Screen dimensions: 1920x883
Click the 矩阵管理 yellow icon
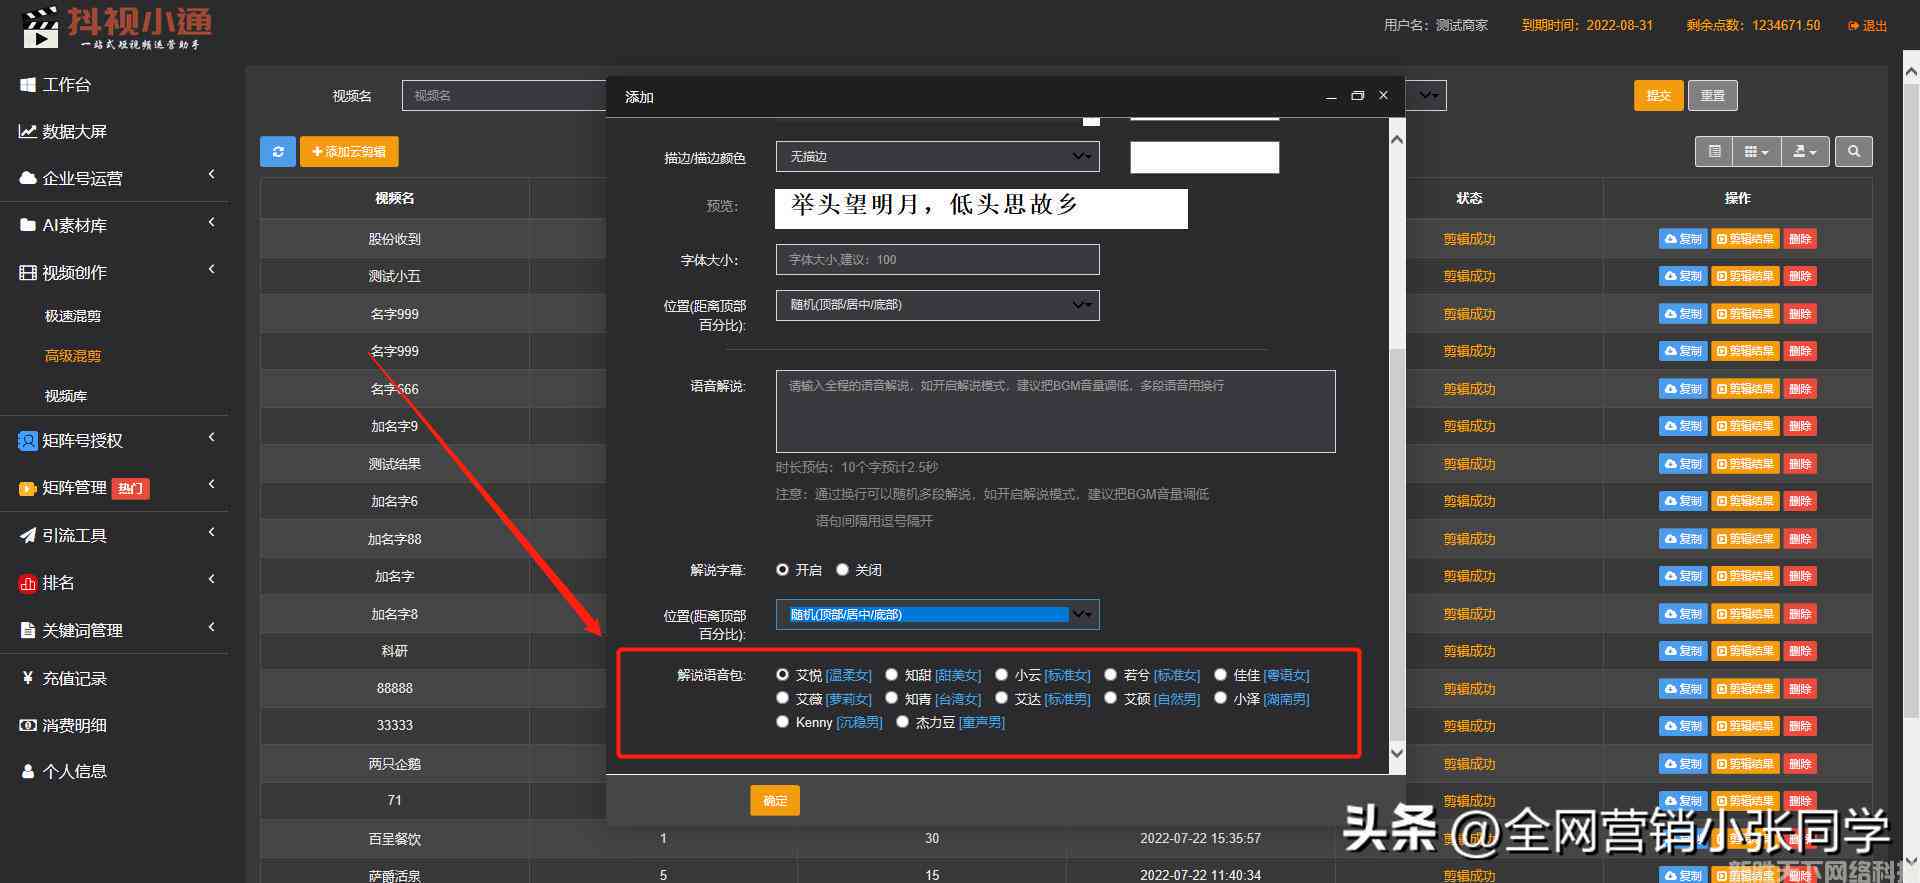pos(28,488)
